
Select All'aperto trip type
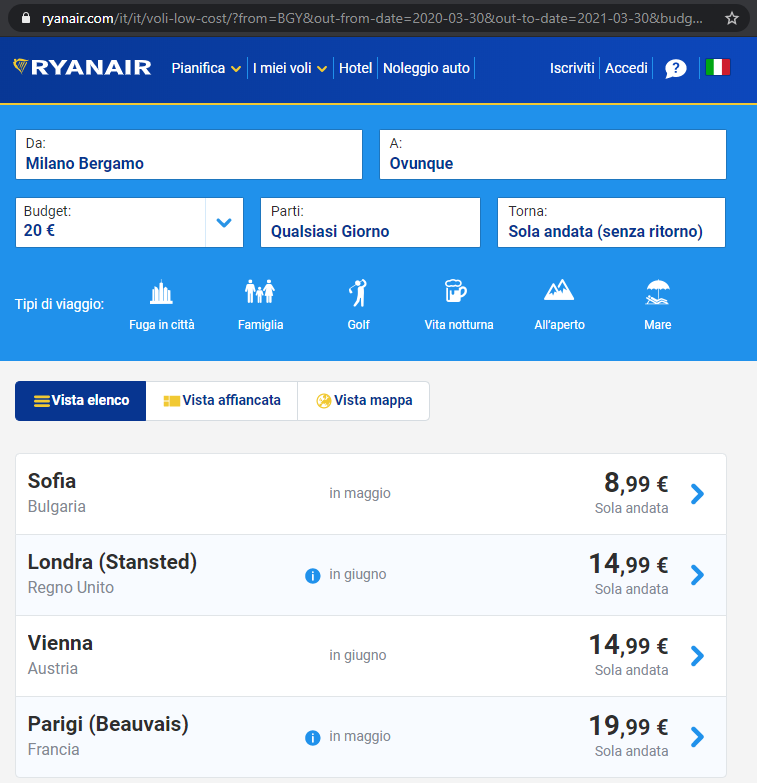(559, 305)
